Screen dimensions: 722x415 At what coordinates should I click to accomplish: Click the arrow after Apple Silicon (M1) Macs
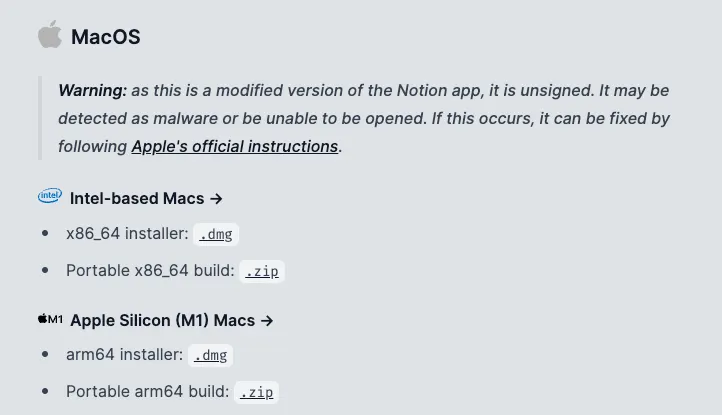tap(266, 321)
